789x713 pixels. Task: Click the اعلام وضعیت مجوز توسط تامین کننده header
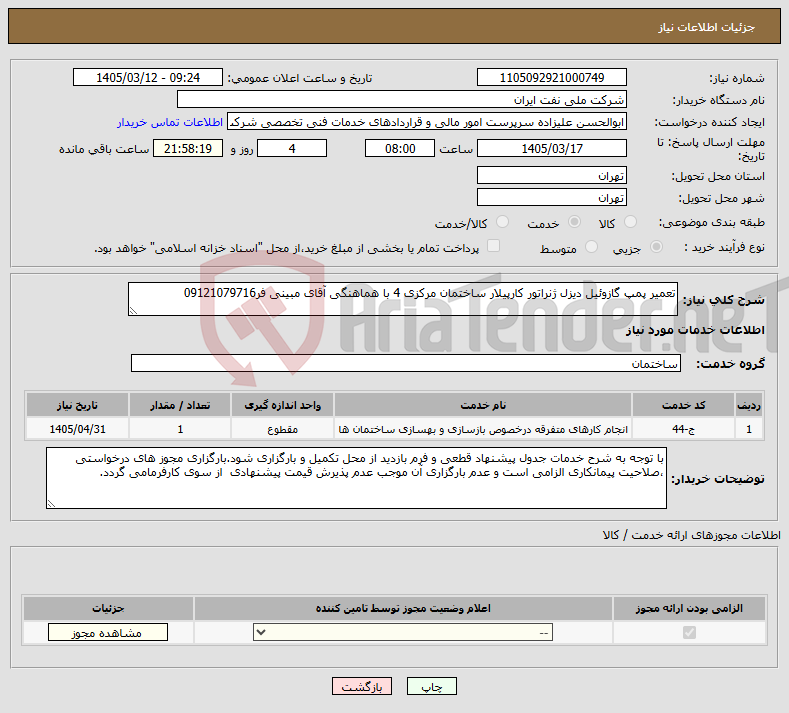403,608
